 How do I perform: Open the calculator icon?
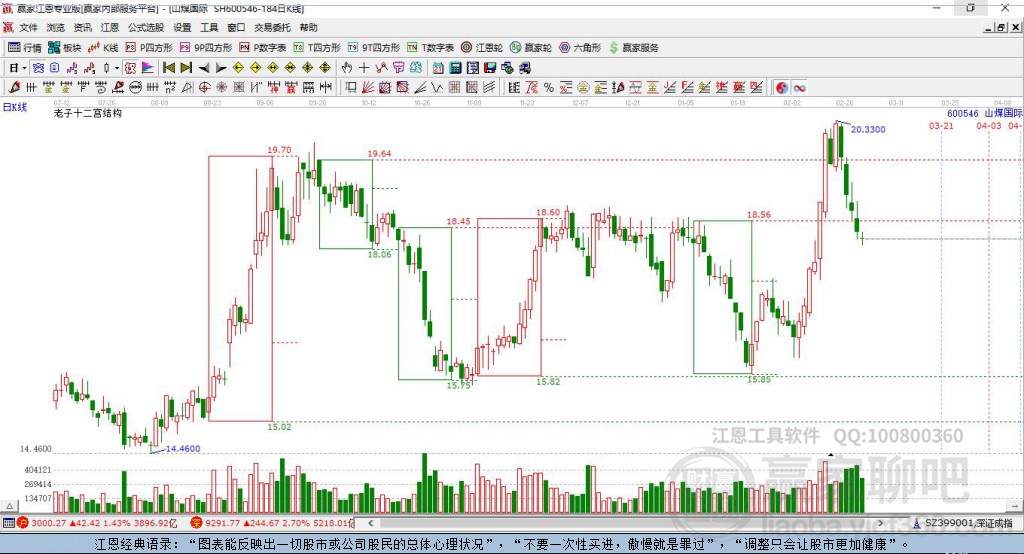click(455, 68)
